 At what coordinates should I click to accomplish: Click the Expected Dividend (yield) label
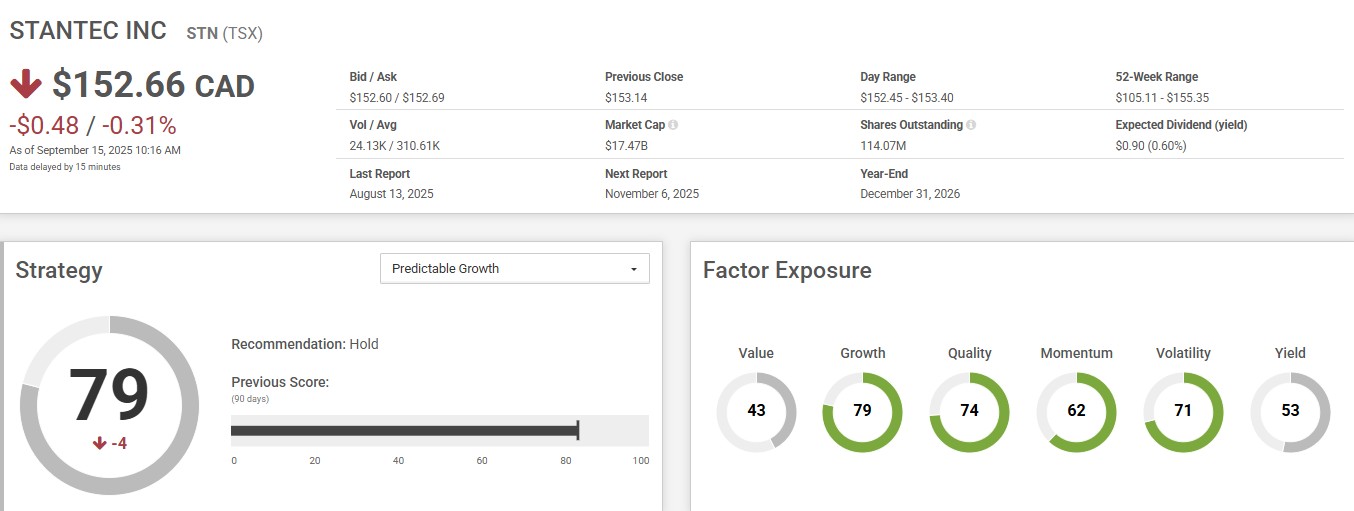1182,125
